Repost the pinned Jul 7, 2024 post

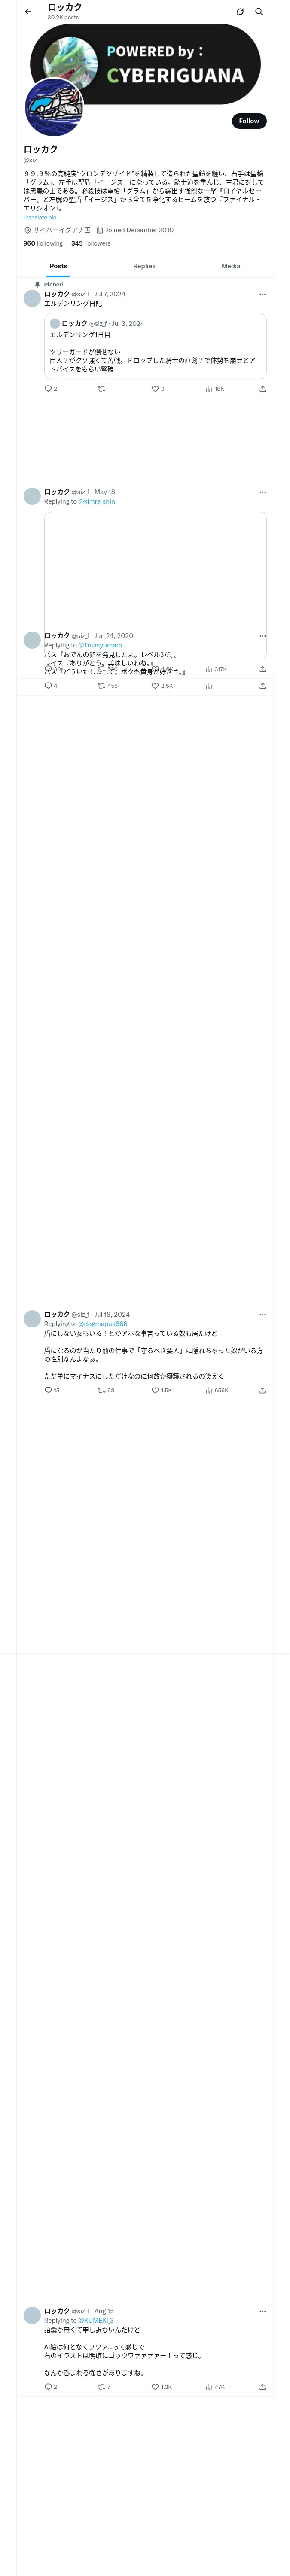[x=101, y=389]
